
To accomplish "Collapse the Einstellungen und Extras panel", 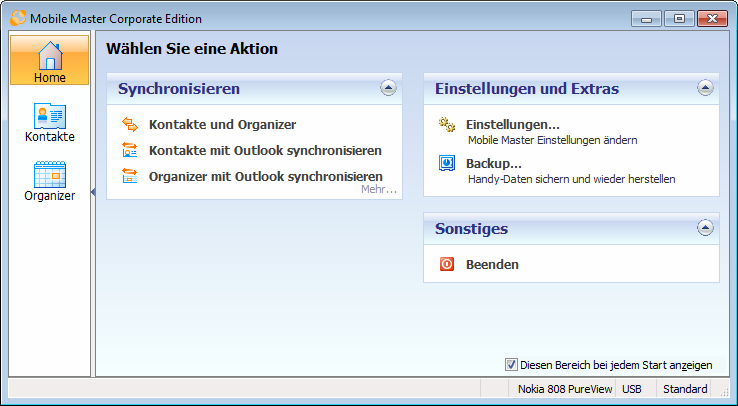I will [705, 88].
